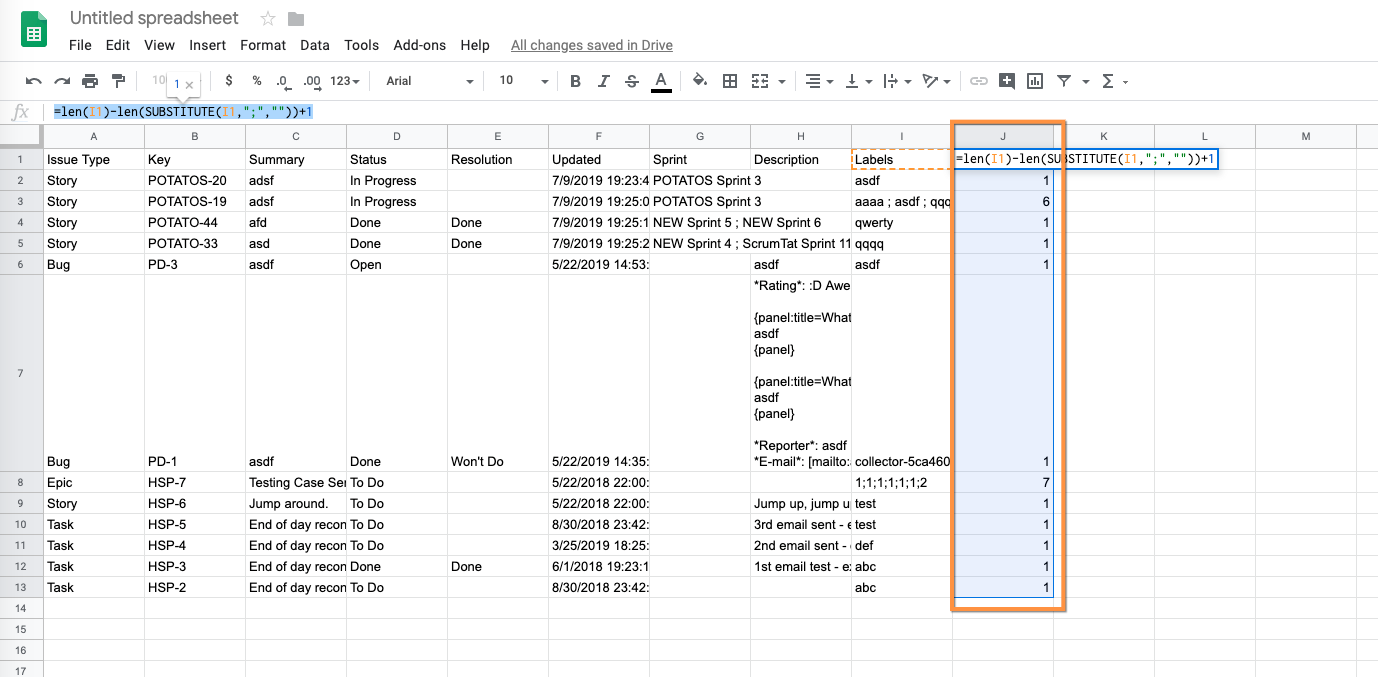This screenshot has width=1378, height=677.
Task: Close the zoom tooltip with X
Action: (189, 86)
